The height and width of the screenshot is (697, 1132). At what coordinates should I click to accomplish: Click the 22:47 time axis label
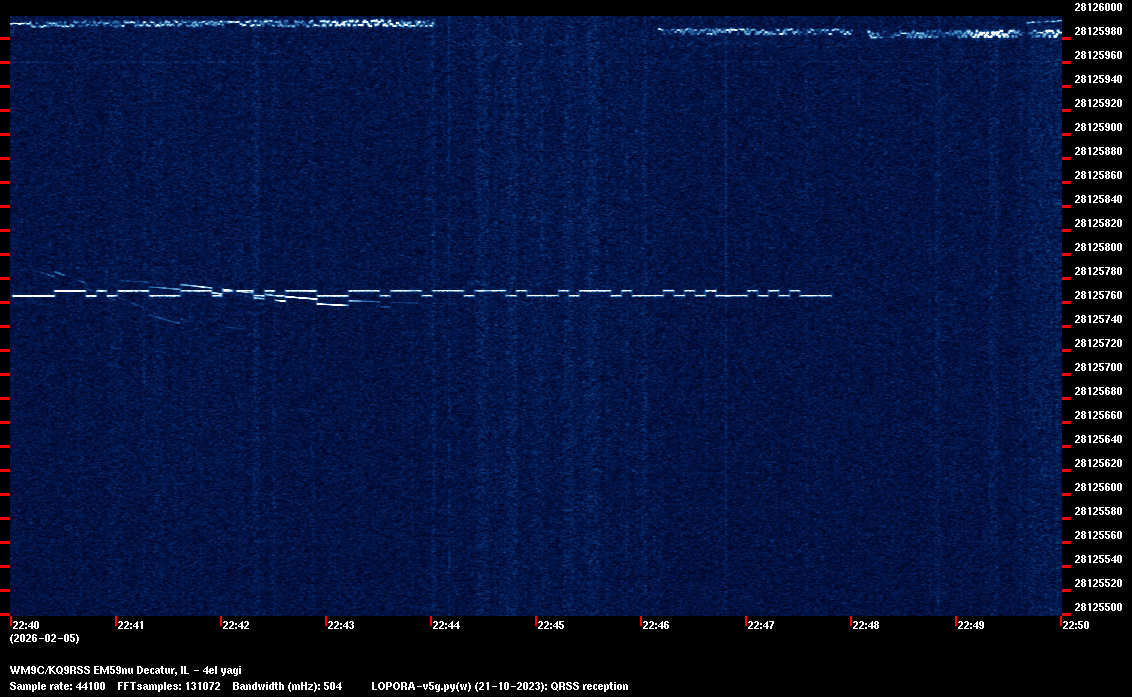760,626
